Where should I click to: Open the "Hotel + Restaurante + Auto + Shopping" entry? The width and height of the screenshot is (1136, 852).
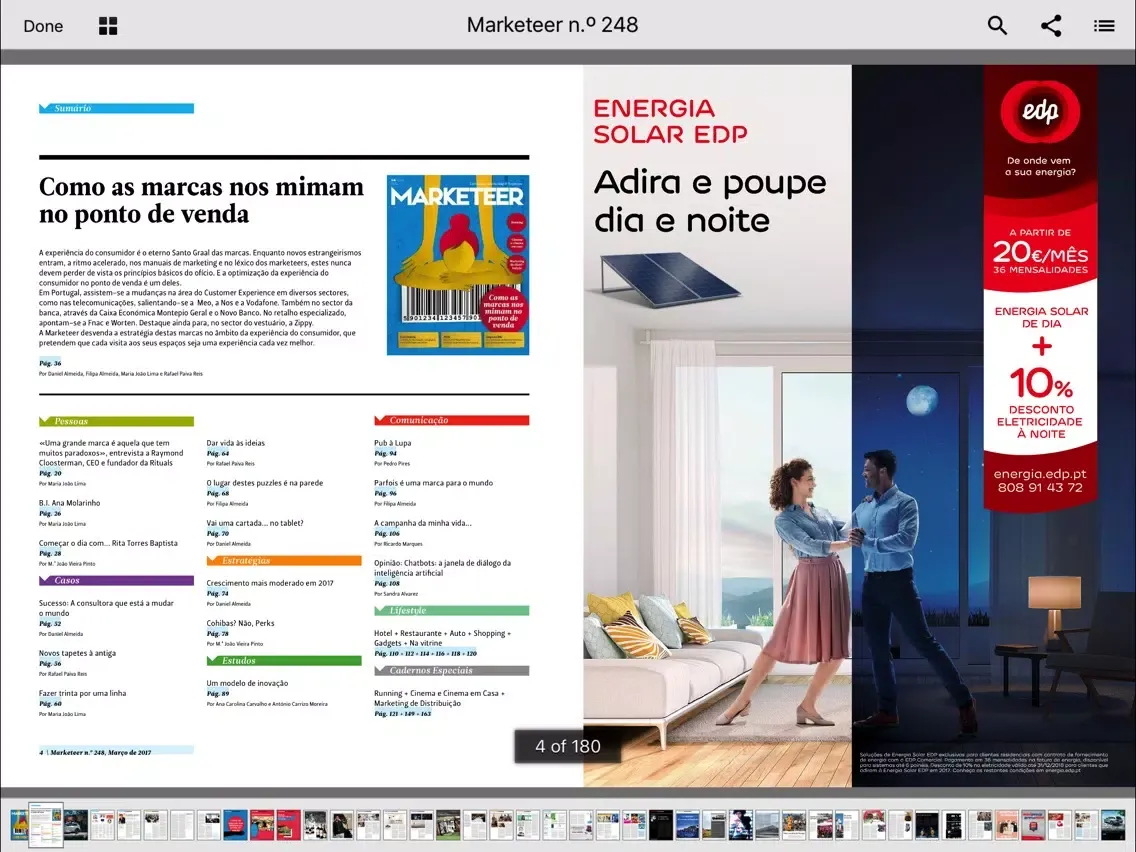tap(443, 638)
